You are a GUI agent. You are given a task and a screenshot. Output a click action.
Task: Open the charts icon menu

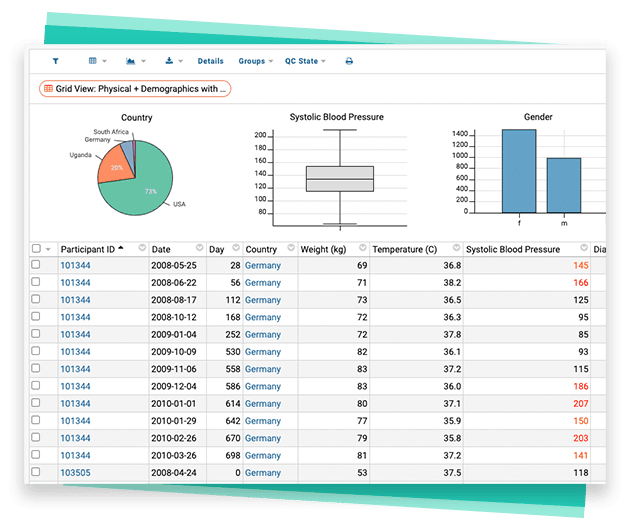pyautogui.click(x=137, y=61)
